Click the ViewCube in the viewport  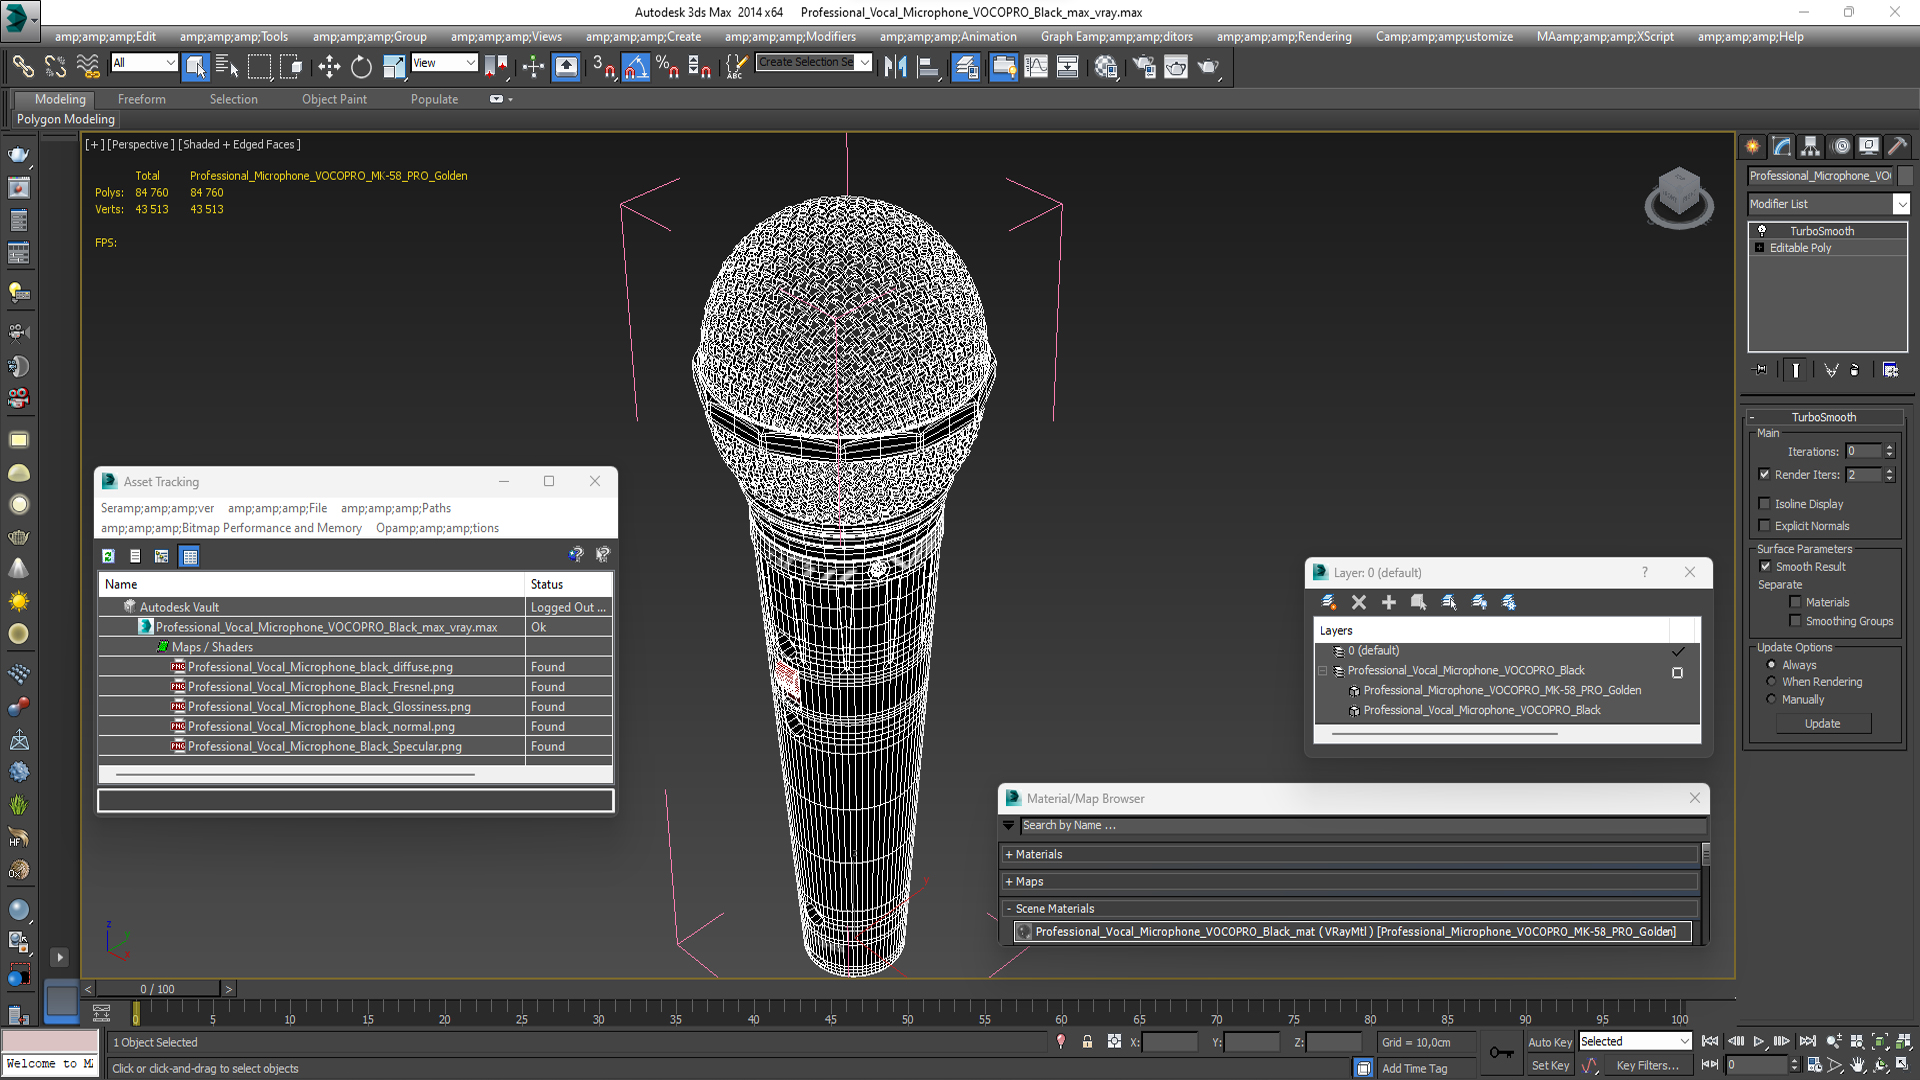click(1679, 197)
